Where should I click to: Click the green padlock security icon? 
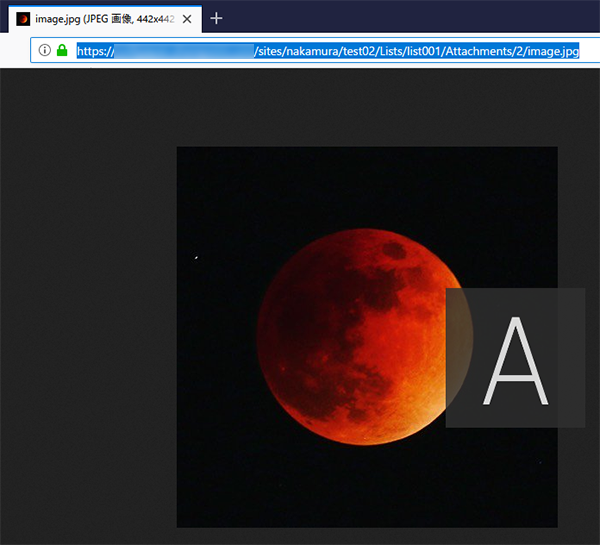pos(62,50)
